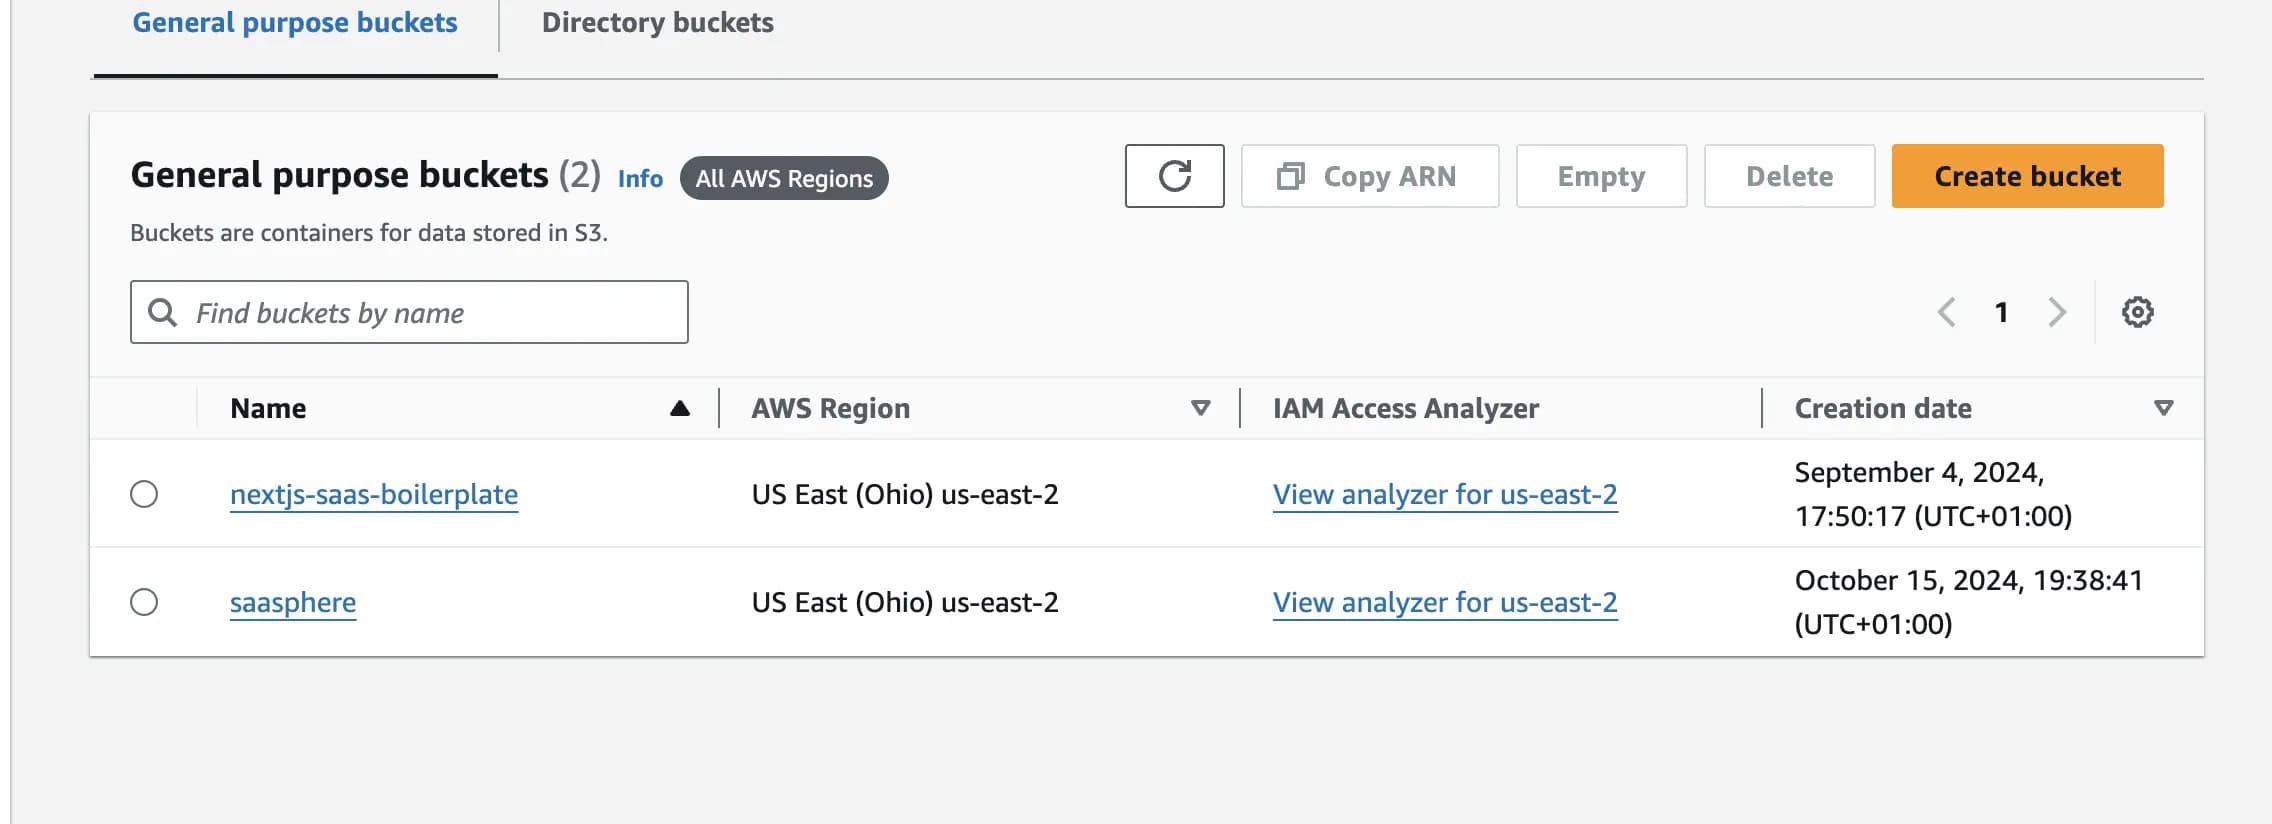Click the search magnifier icon

pyautogui.click(x=162, y=312)
